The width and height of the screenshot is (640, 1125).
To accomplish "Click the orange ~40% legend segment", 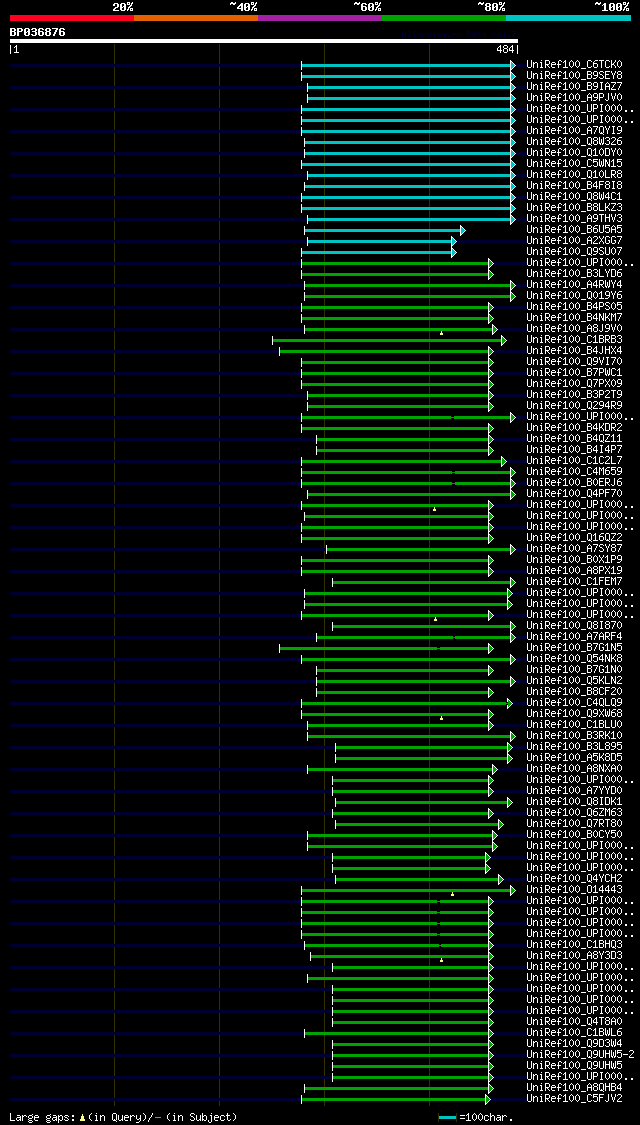I will click(x=196, y=17).
